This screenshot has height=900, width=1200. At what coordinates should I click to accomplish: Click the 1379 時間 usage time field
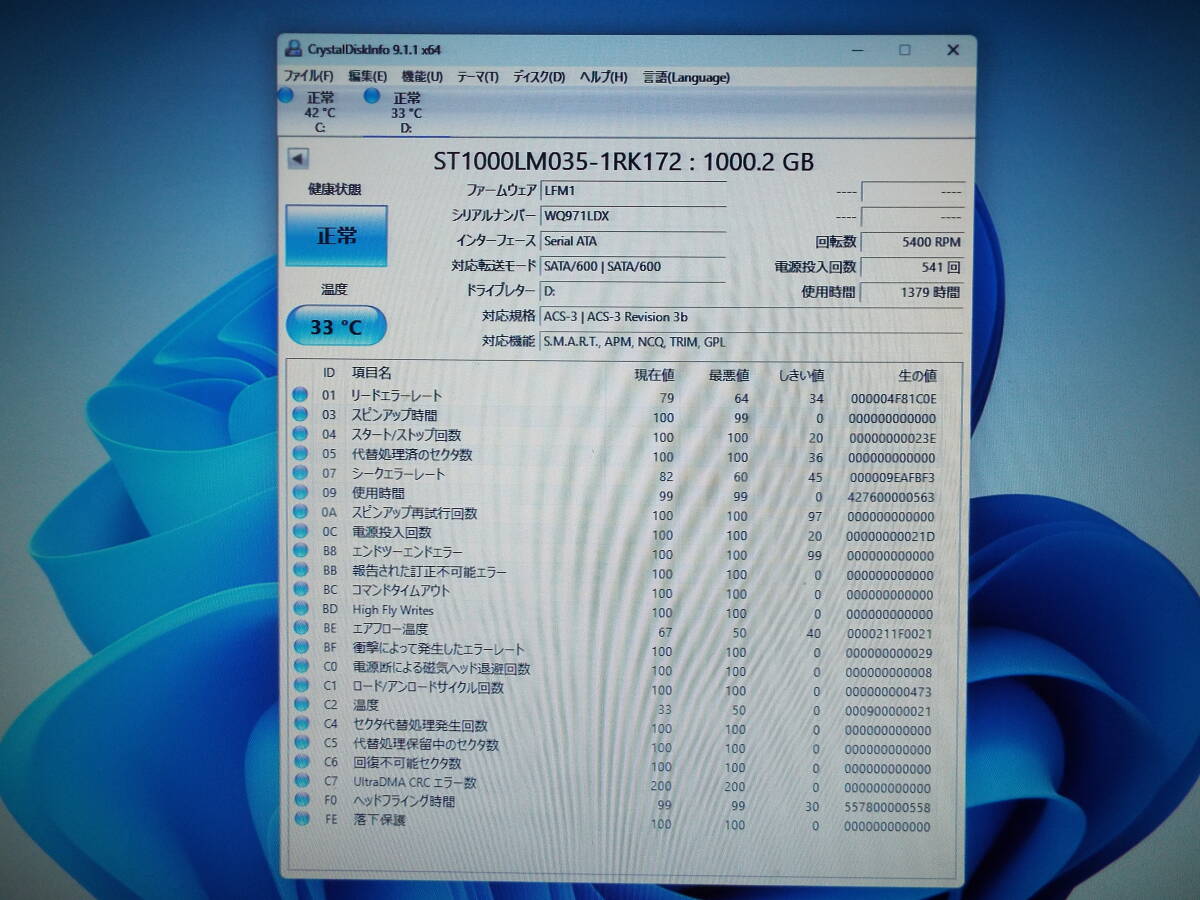(912, 292)
